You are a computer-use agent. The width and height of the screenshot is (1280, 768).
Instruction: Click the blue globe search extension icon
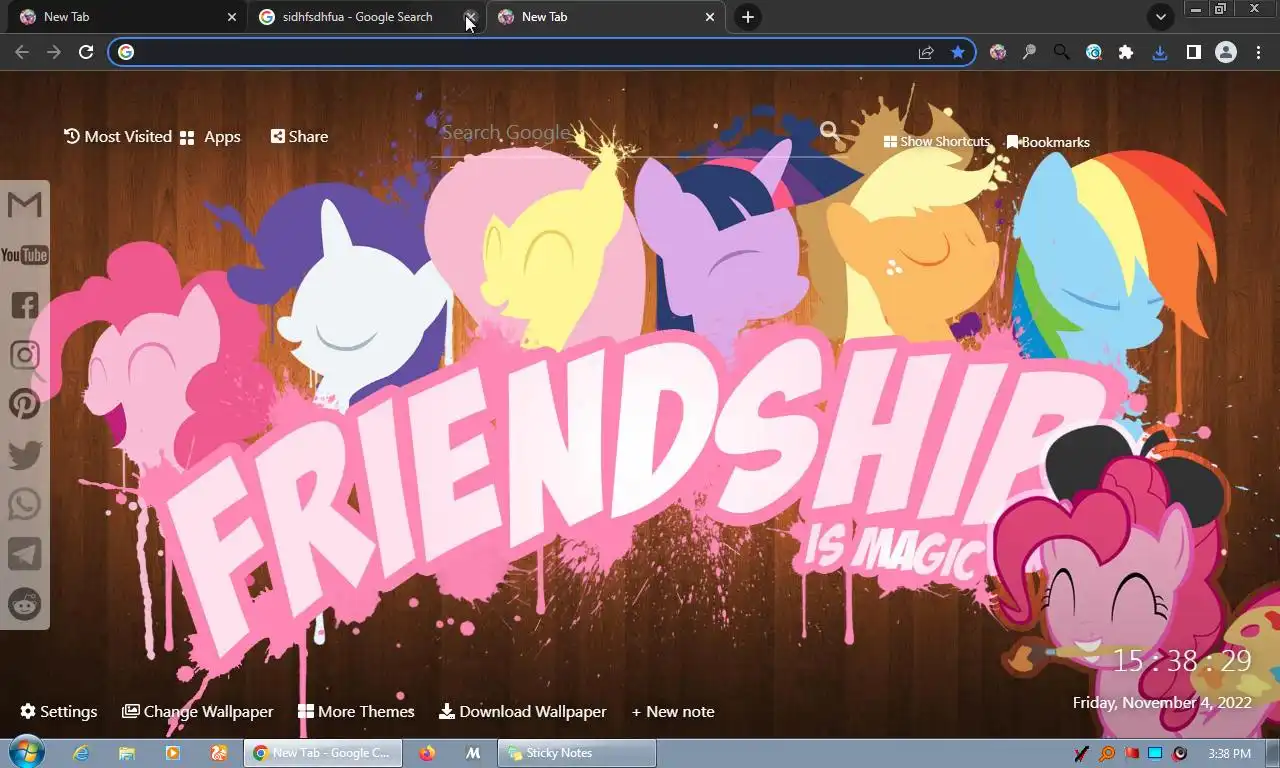click(1094, 52)
